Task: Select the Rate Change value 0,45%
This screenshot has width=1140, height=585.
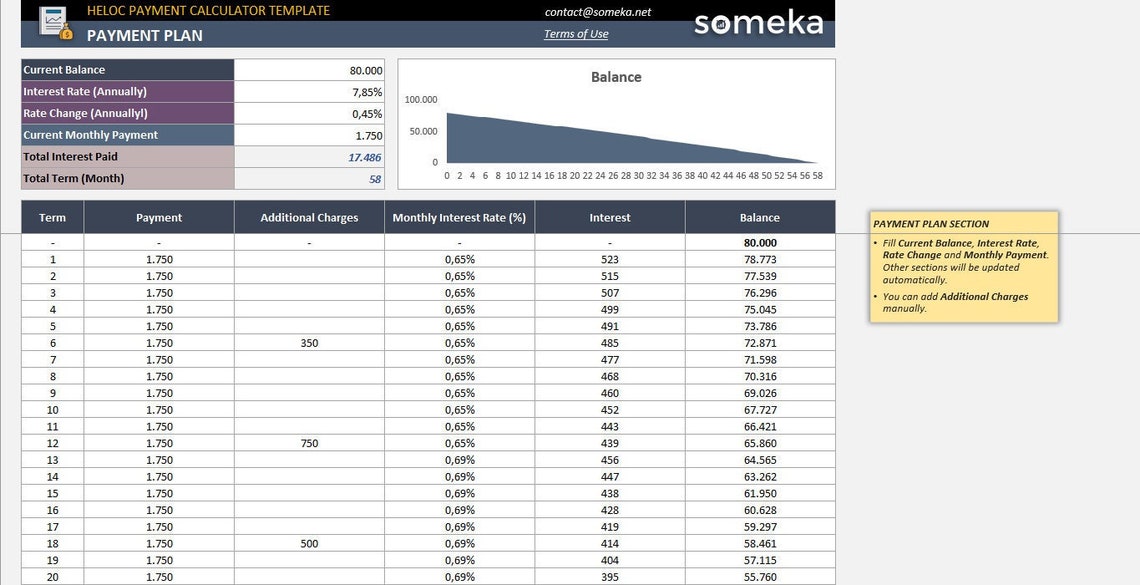Action: point(309,113)
